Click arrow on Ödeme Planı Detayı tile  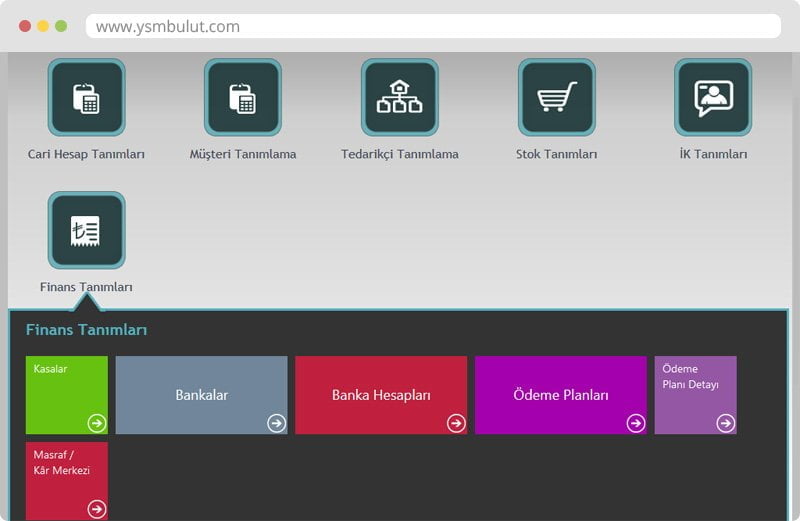[725, 423]
